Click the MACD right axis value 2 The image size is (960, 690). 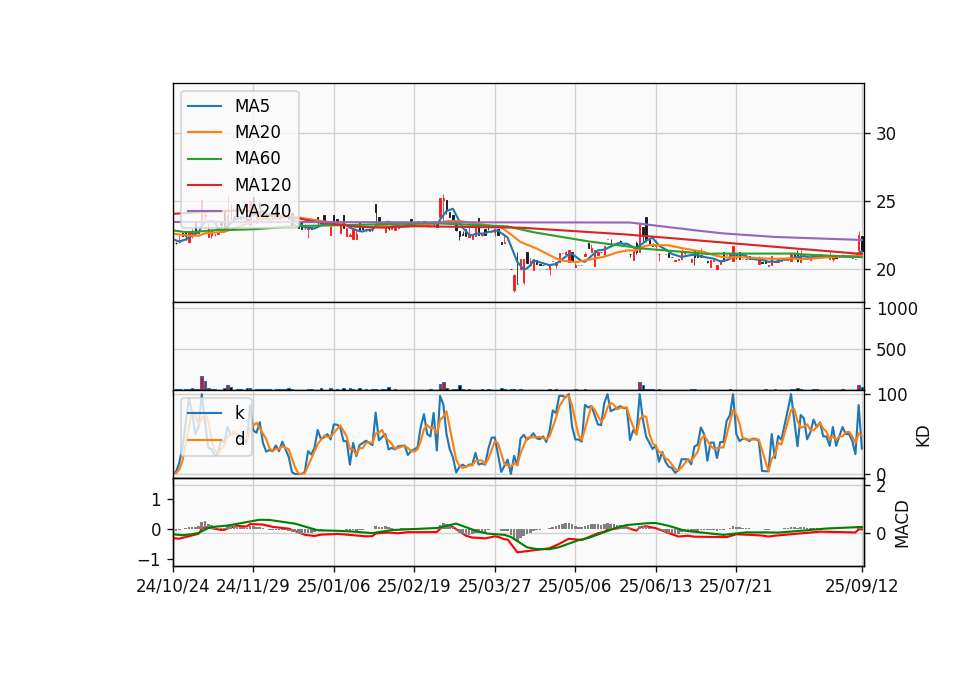click(x=881, y=487)
